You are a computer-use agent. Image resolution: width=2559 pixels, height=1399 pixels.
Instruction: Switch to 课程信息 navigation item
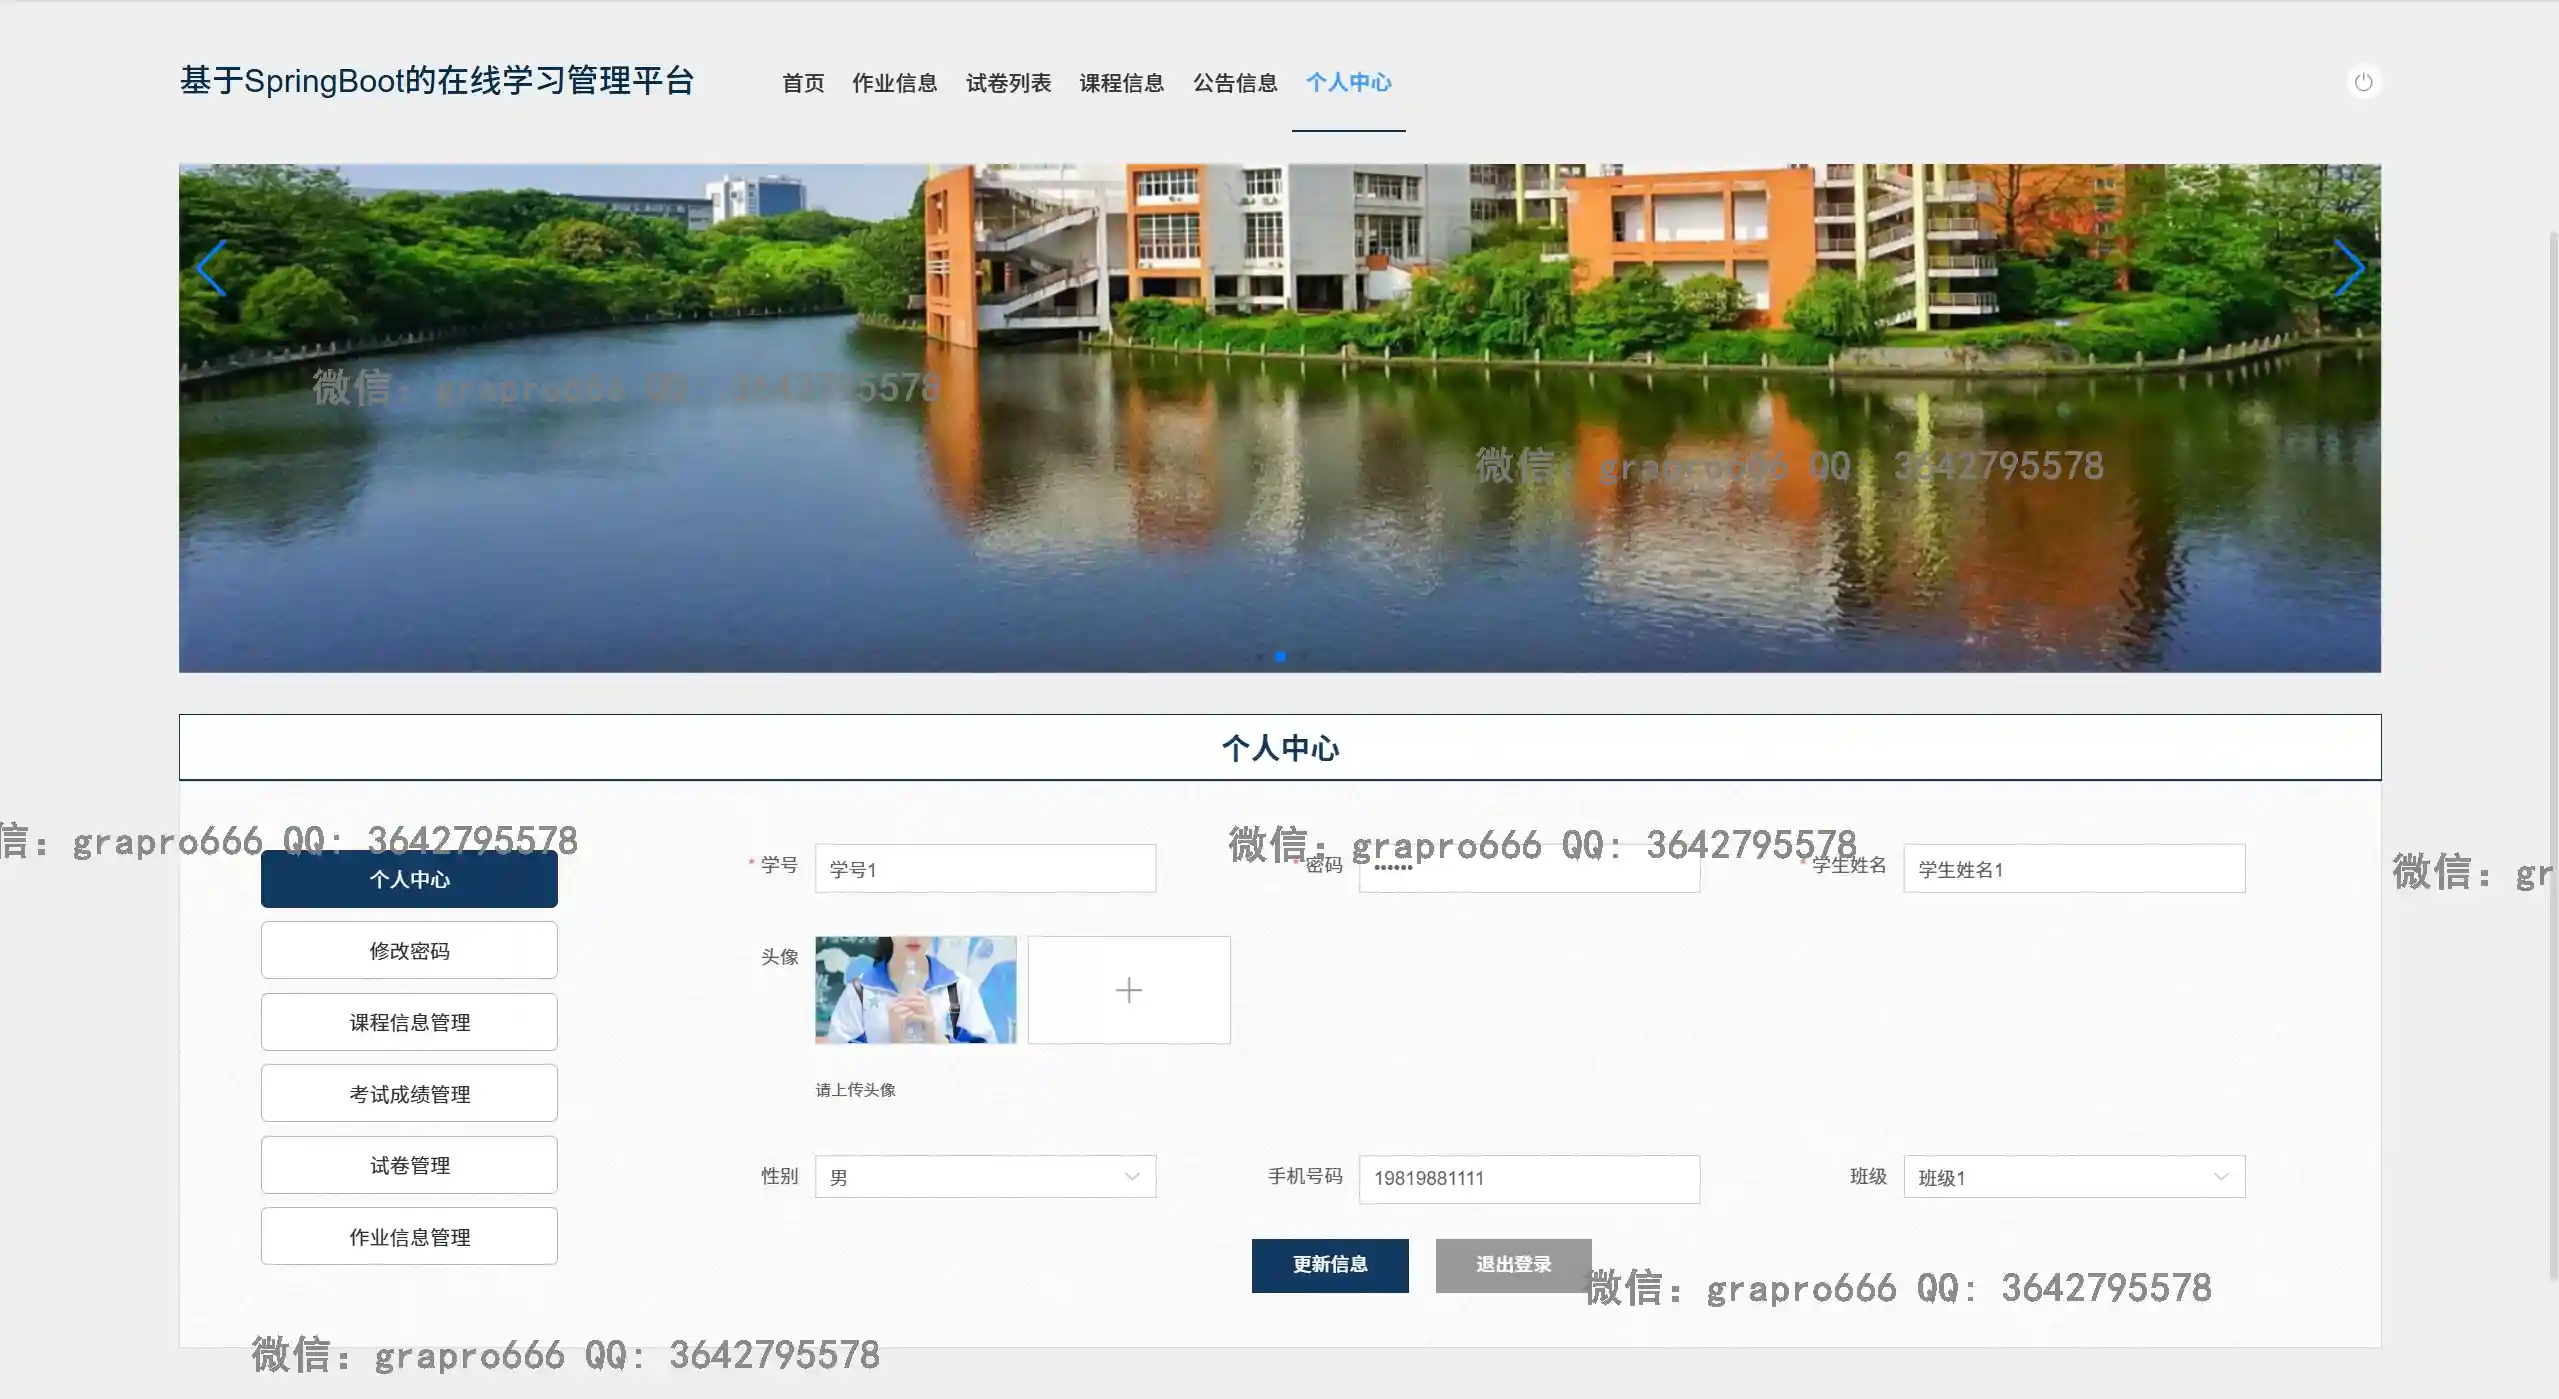(1121, 83)
